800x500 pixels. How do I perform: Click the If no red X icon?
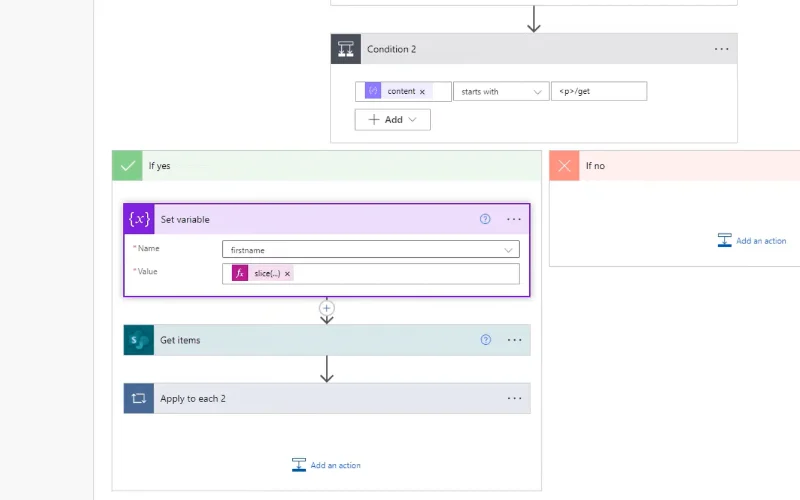[x=564, y=166]
